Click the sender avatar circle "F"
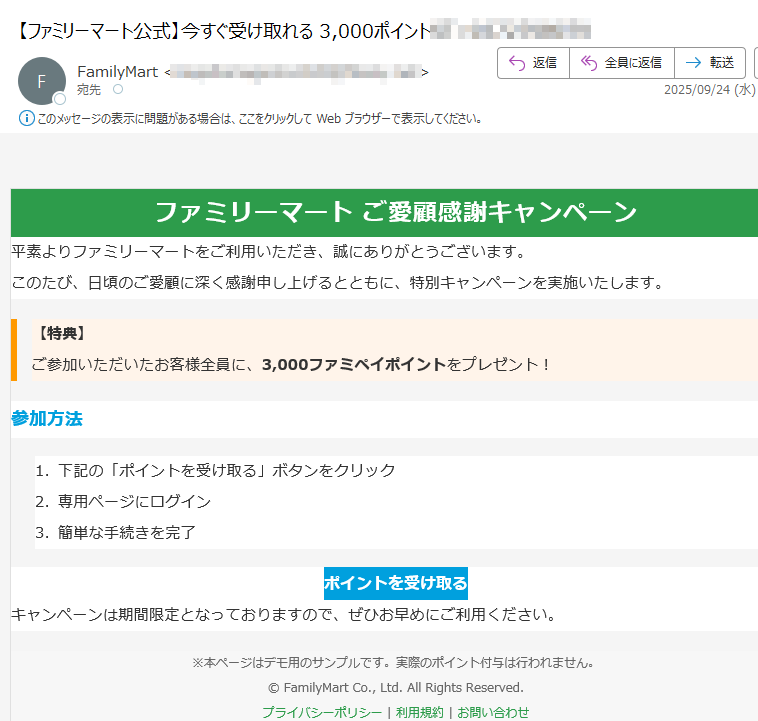The height and width of the screenshot is (721, 758). [42, 81]
